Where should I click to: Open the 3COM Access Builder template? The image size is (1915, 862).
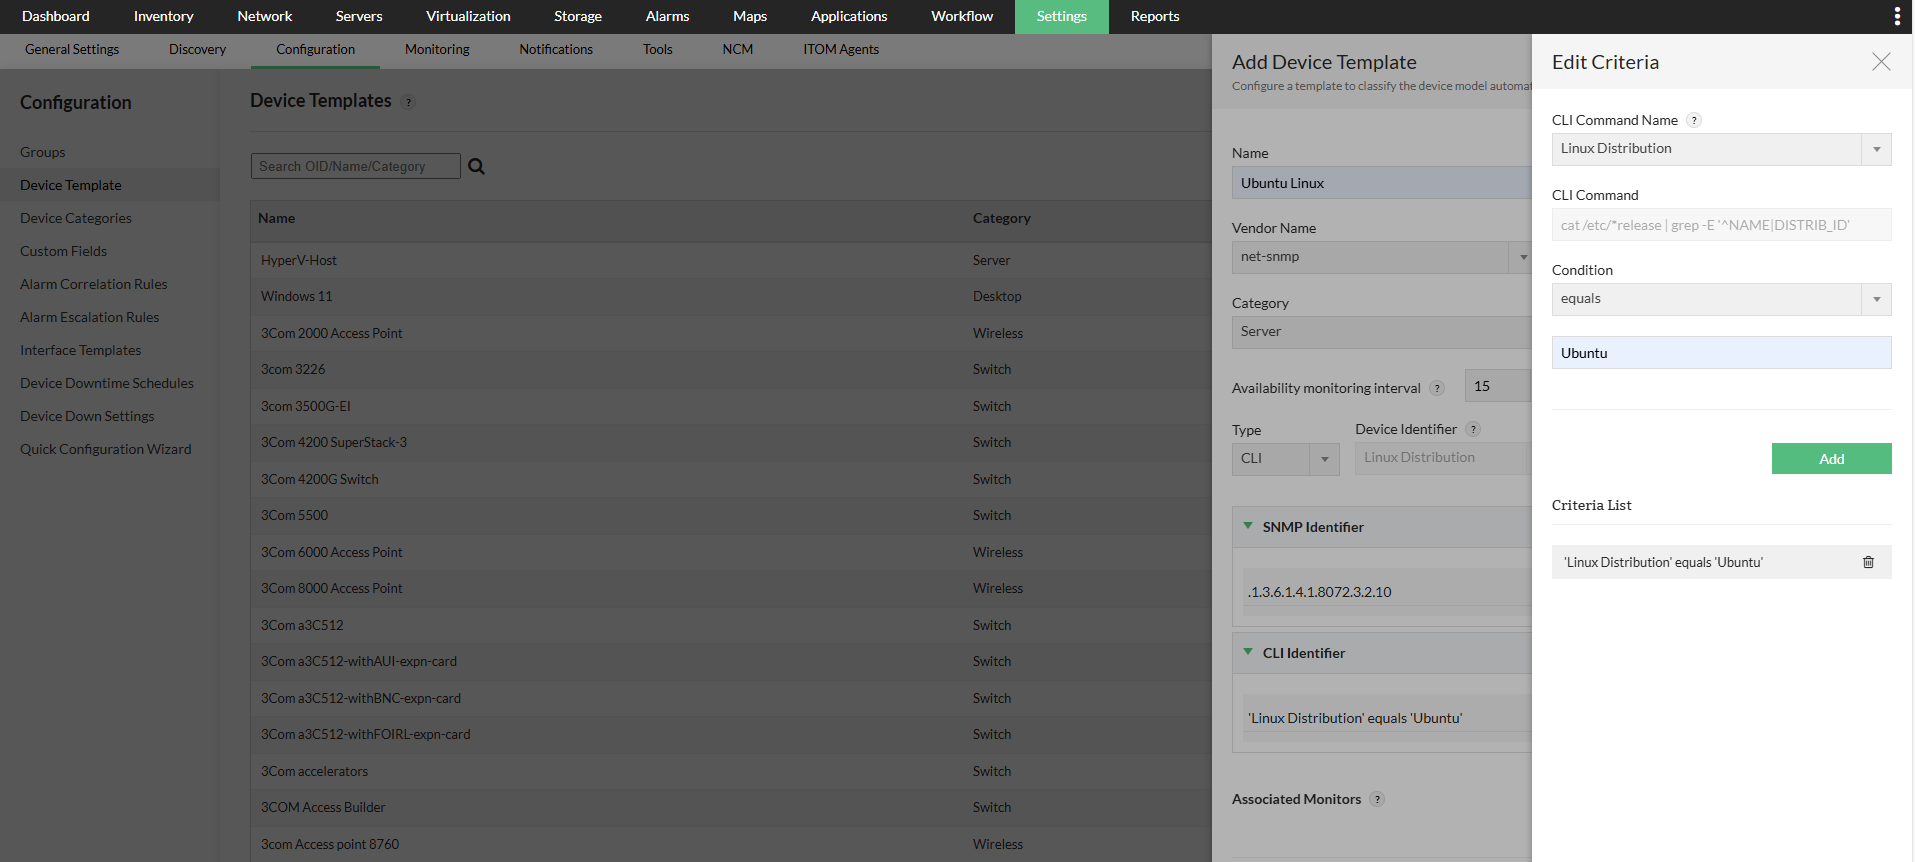pos(323,807)
